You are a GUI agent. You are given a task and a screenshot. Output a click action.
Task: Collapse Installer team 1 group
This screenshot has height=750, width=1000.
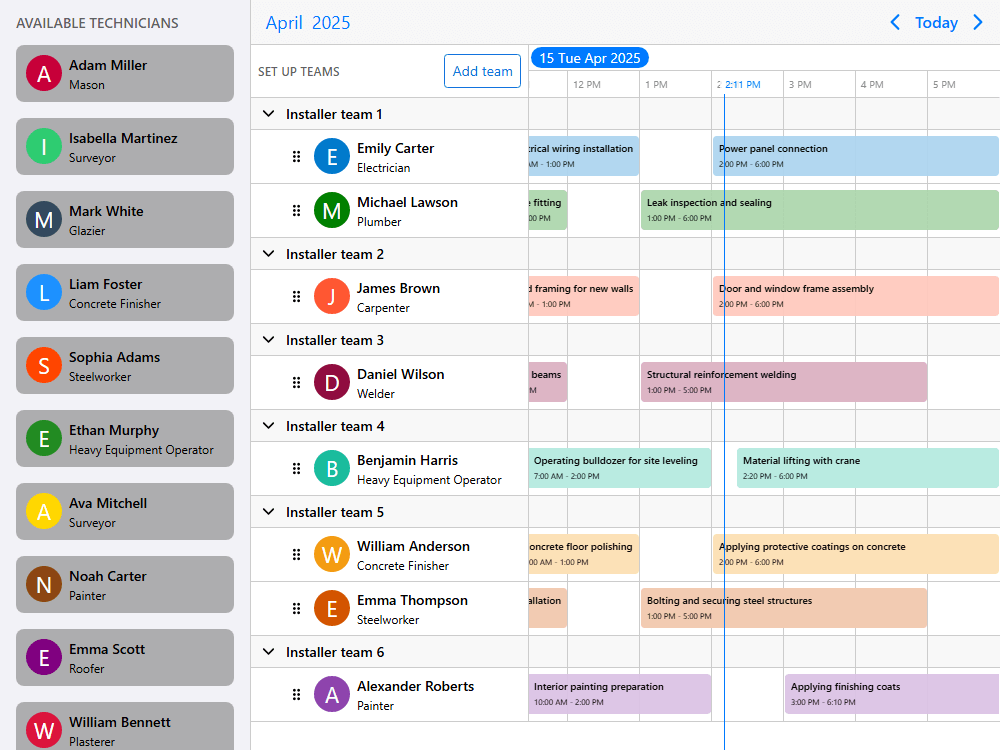(x=268, y=114)
